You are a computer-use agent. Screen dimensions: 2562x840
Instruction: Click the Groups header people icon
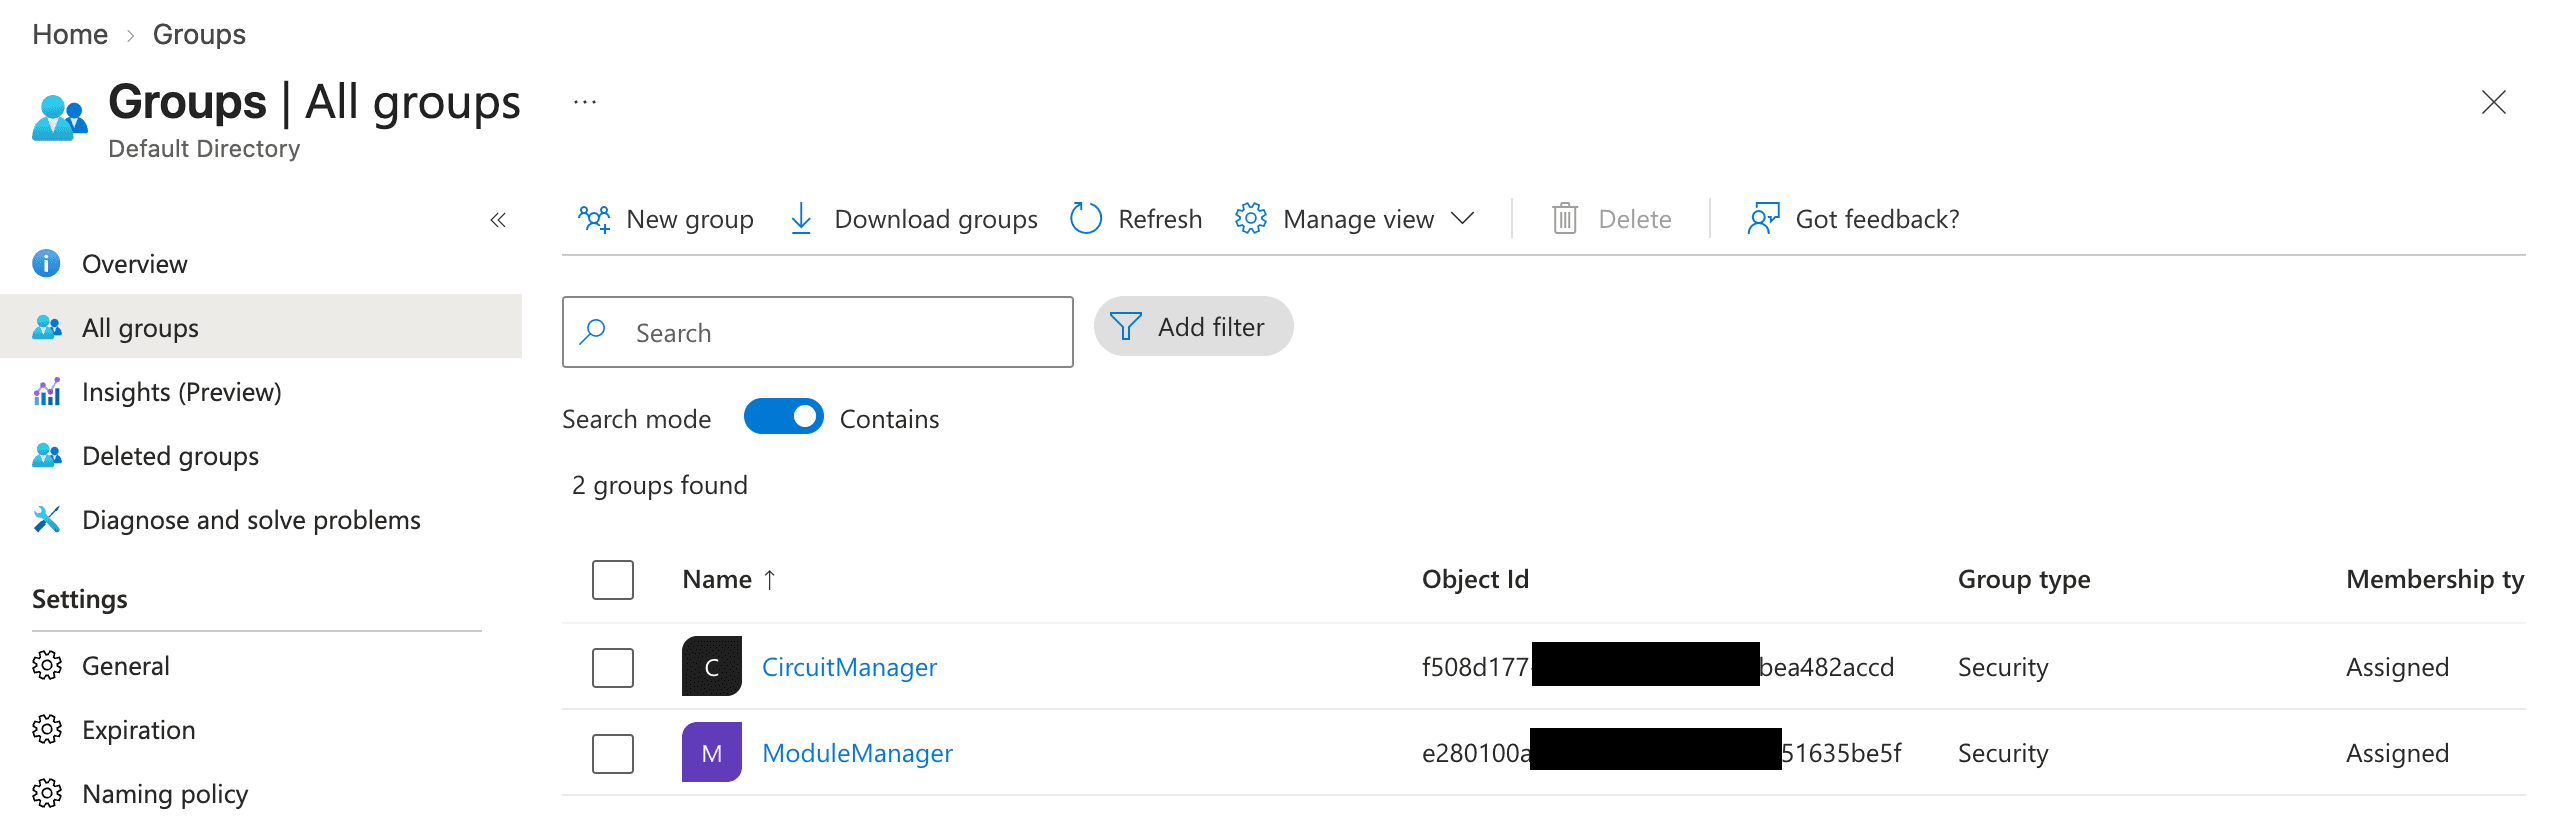point(60,119)
